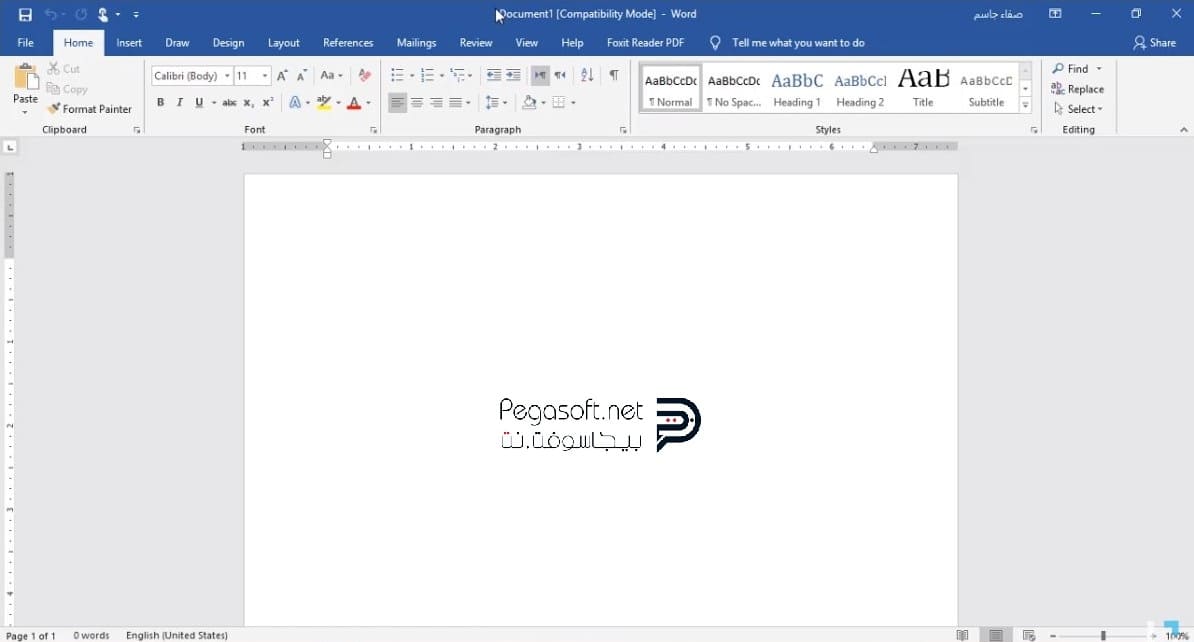1194x642 pixels.
Task: Show or hide paragraph marks
Action: [614, 75]
